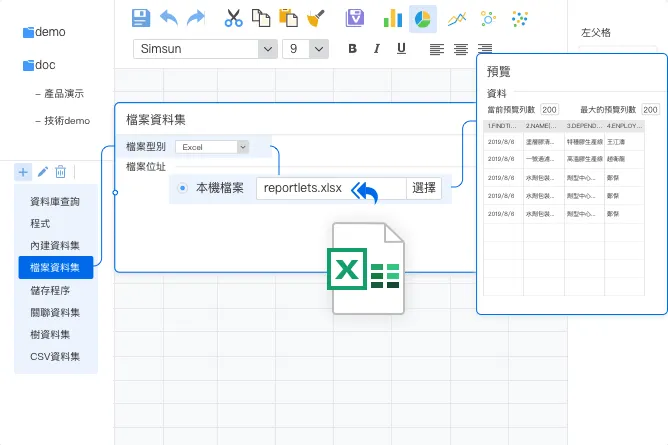Click the 當前預覽列數 200 field

point(549,110)
